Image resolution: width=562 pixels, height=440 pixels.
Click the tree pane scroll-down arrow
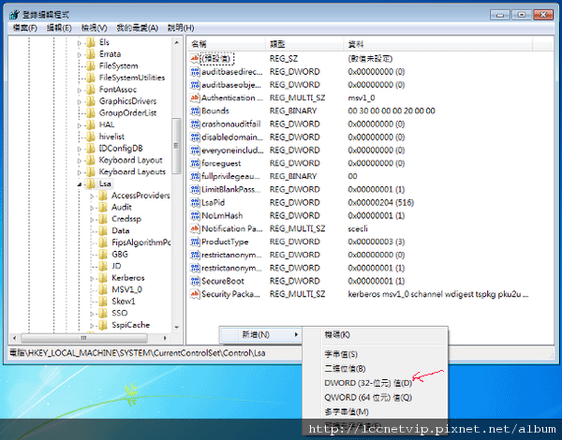click(177, 327)
